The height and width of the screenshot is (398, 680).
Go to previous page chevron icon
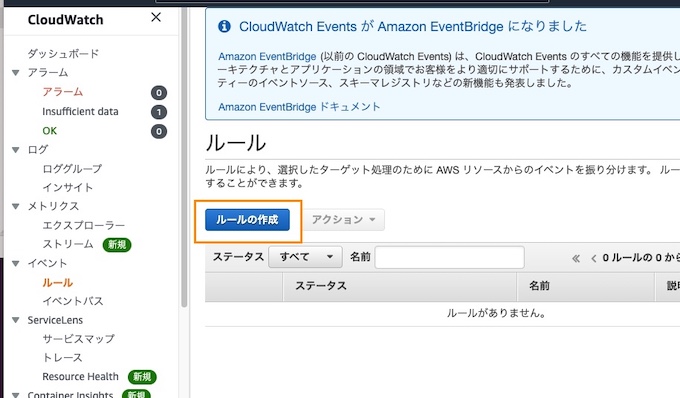593,258
